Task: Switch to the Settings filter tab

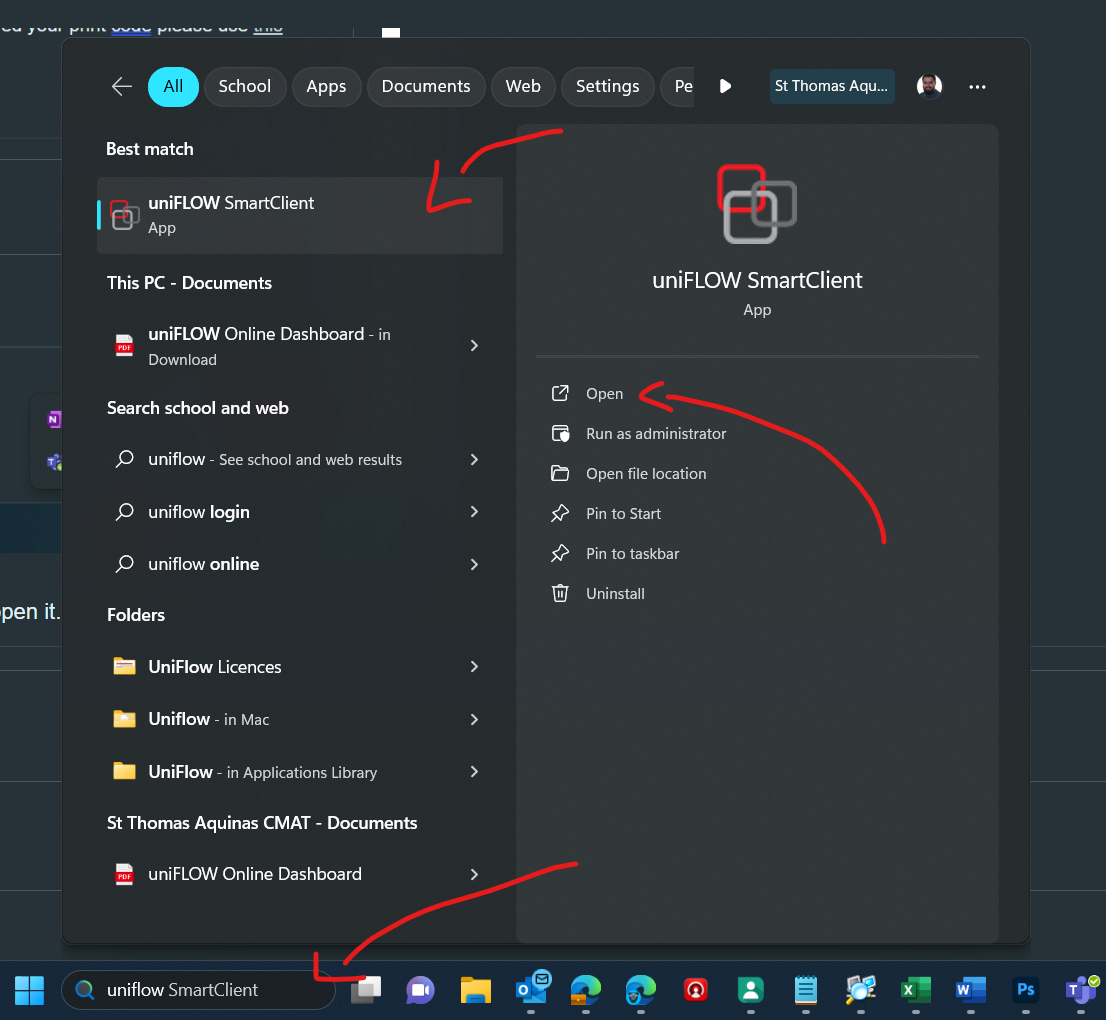Action: click(x=607, y=86)
